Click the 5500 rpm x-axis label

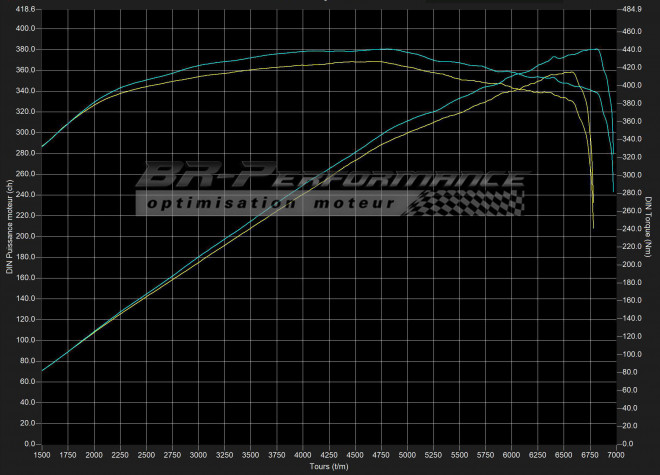(460, 454)
